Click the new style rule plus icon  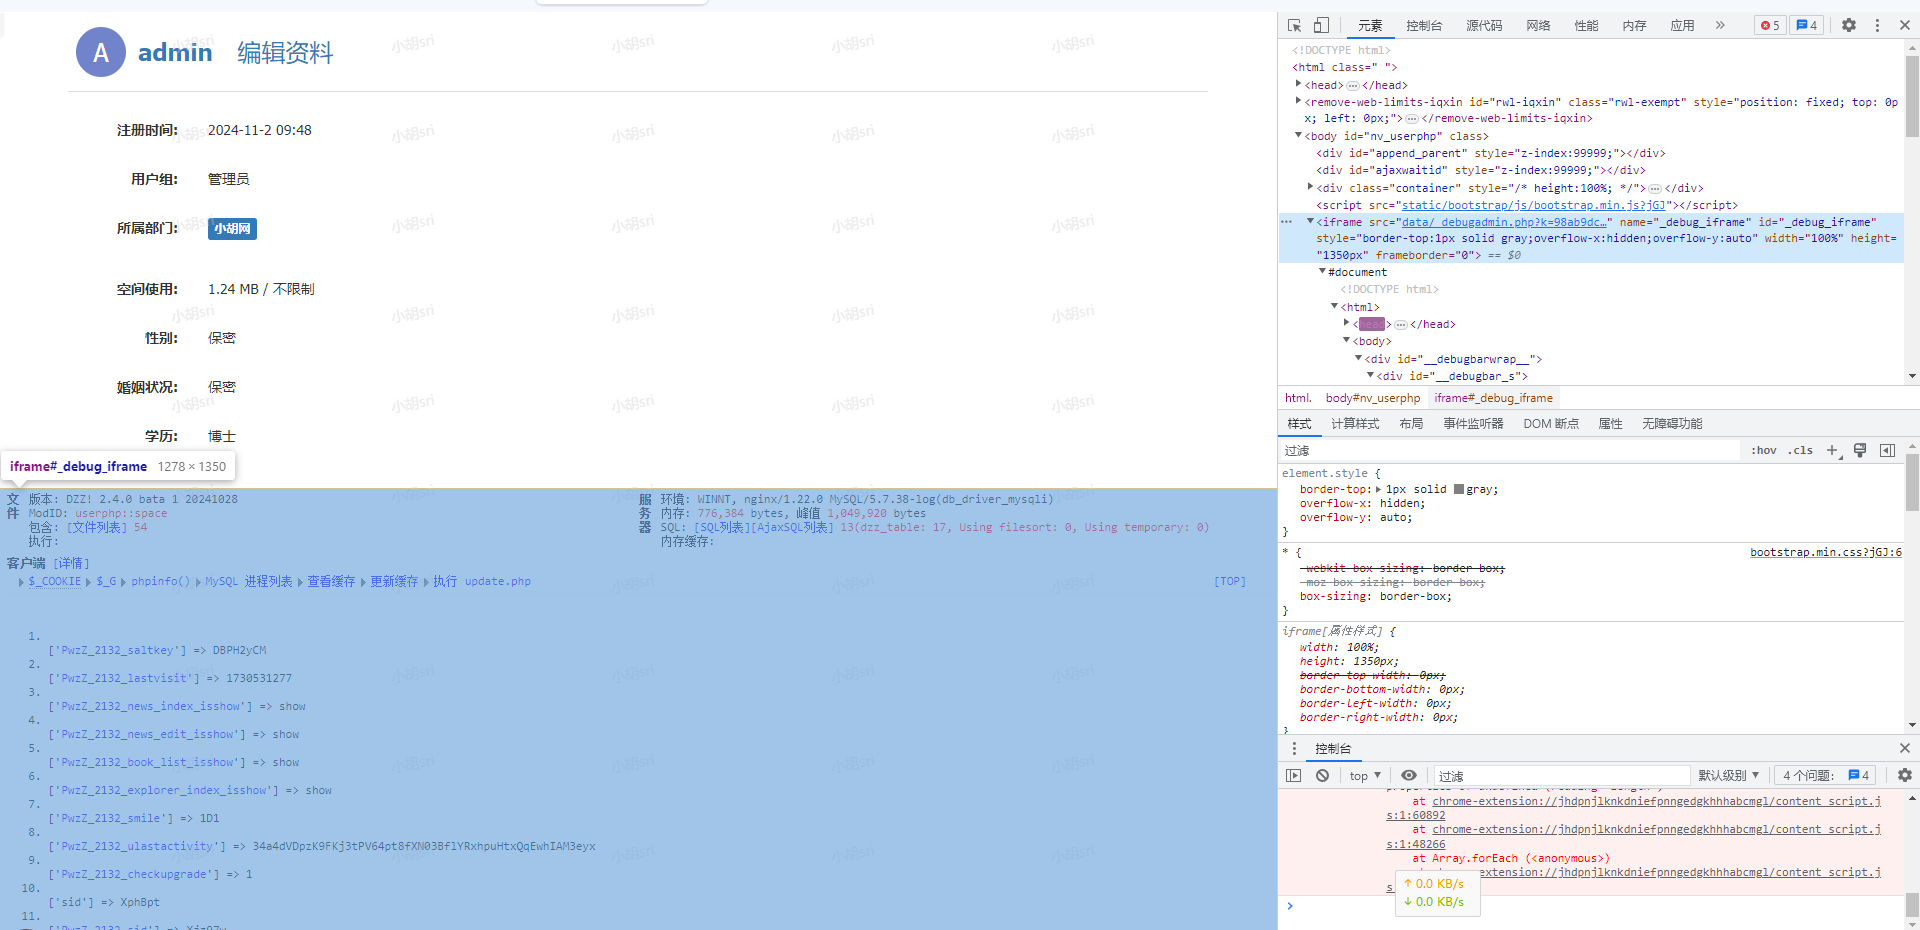coord(1833,451)
